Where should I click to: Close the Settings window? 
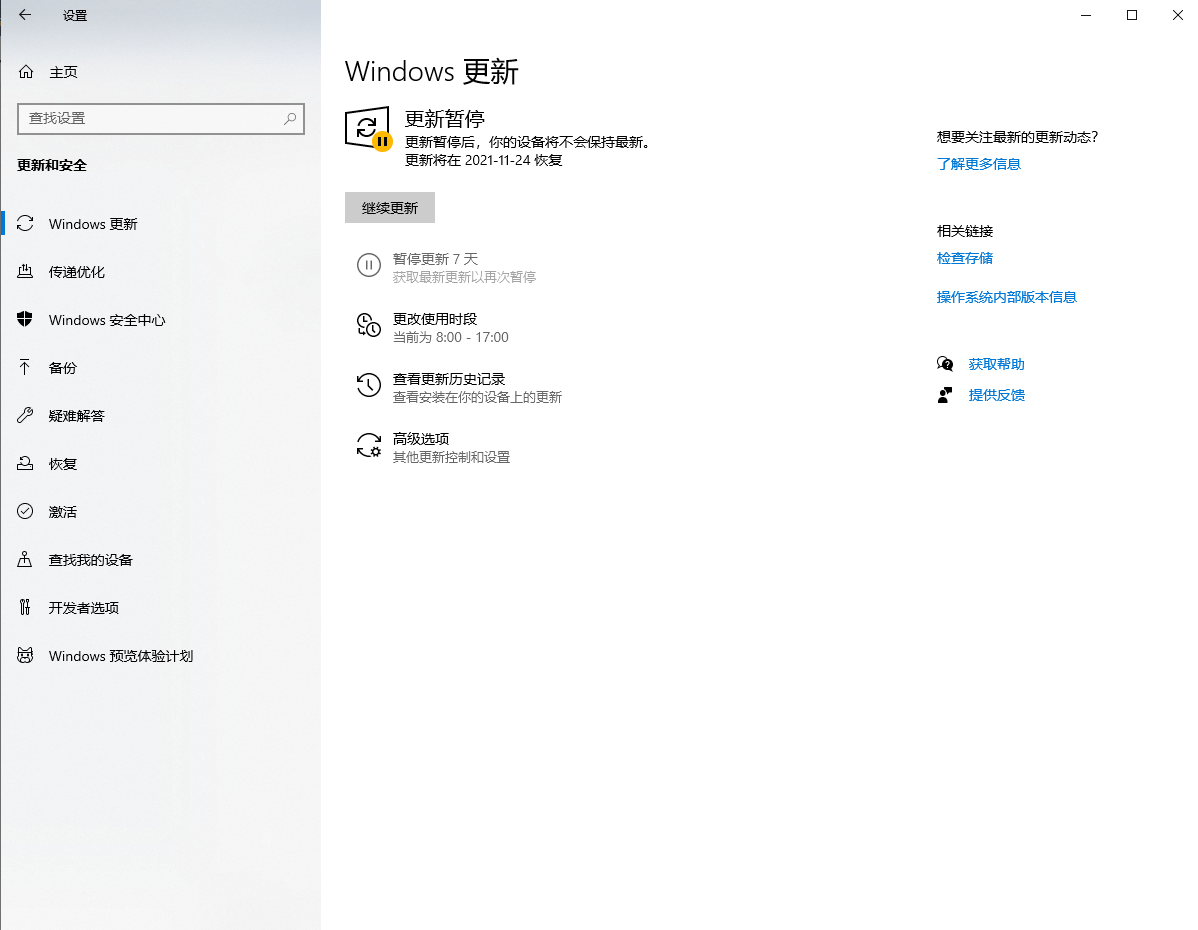click(1177, 15)
